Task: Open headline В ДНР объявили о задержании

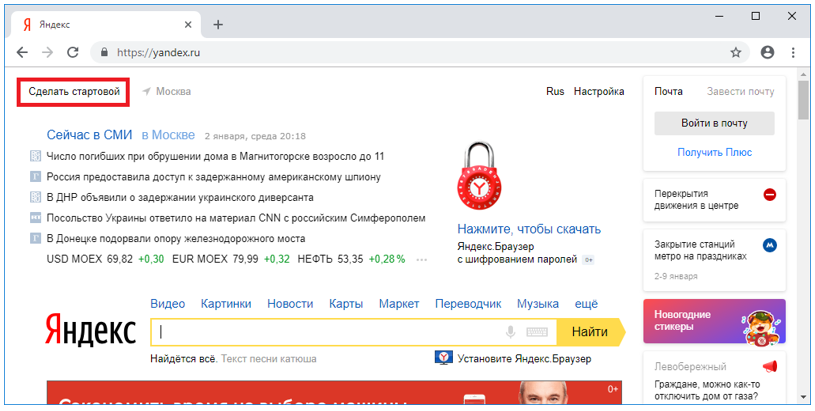Action: click(180, 197)
